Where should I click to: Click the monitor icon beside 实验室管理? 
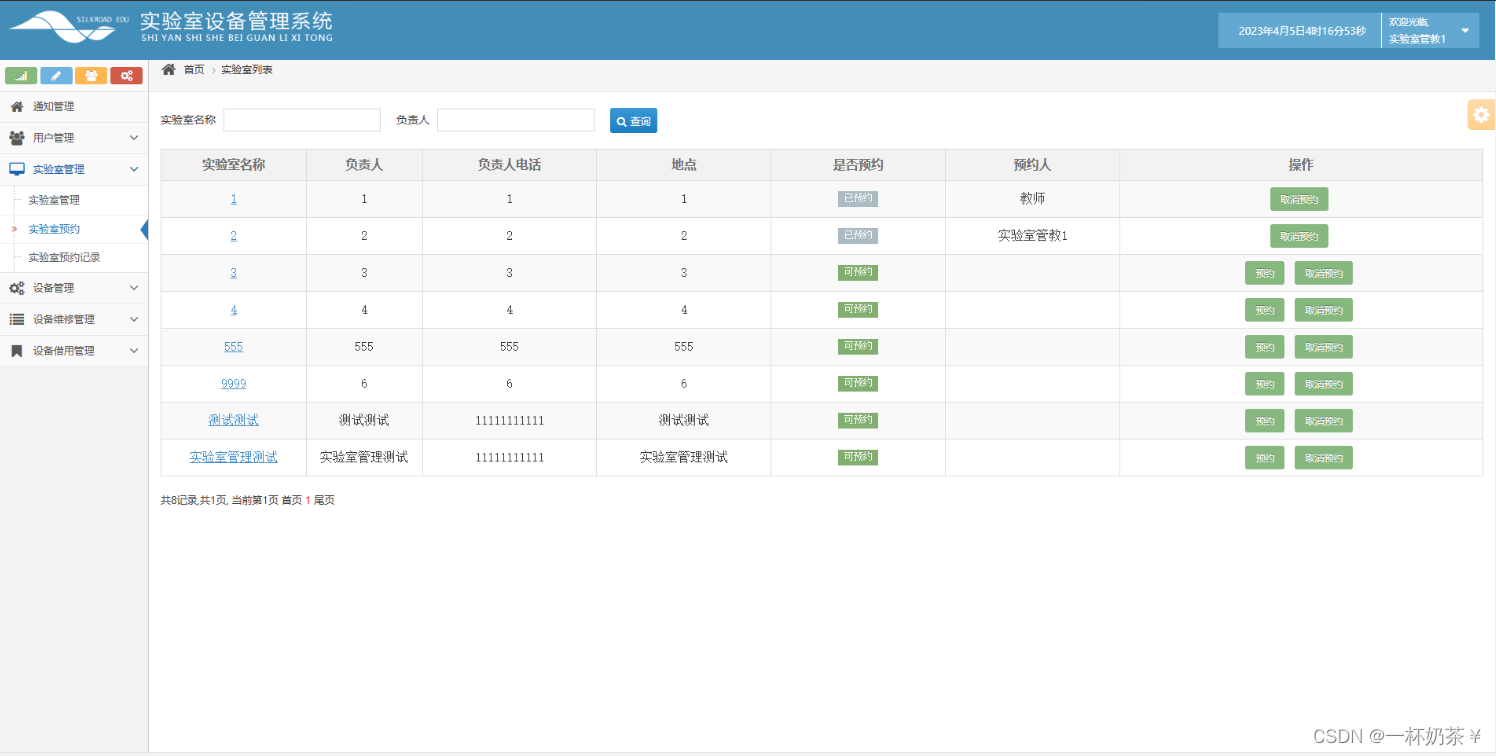17,169
